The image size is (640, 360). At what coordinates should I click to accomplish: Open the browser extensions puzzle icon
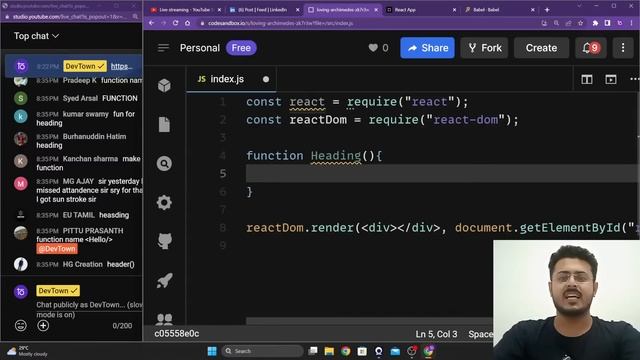(595, 23)
